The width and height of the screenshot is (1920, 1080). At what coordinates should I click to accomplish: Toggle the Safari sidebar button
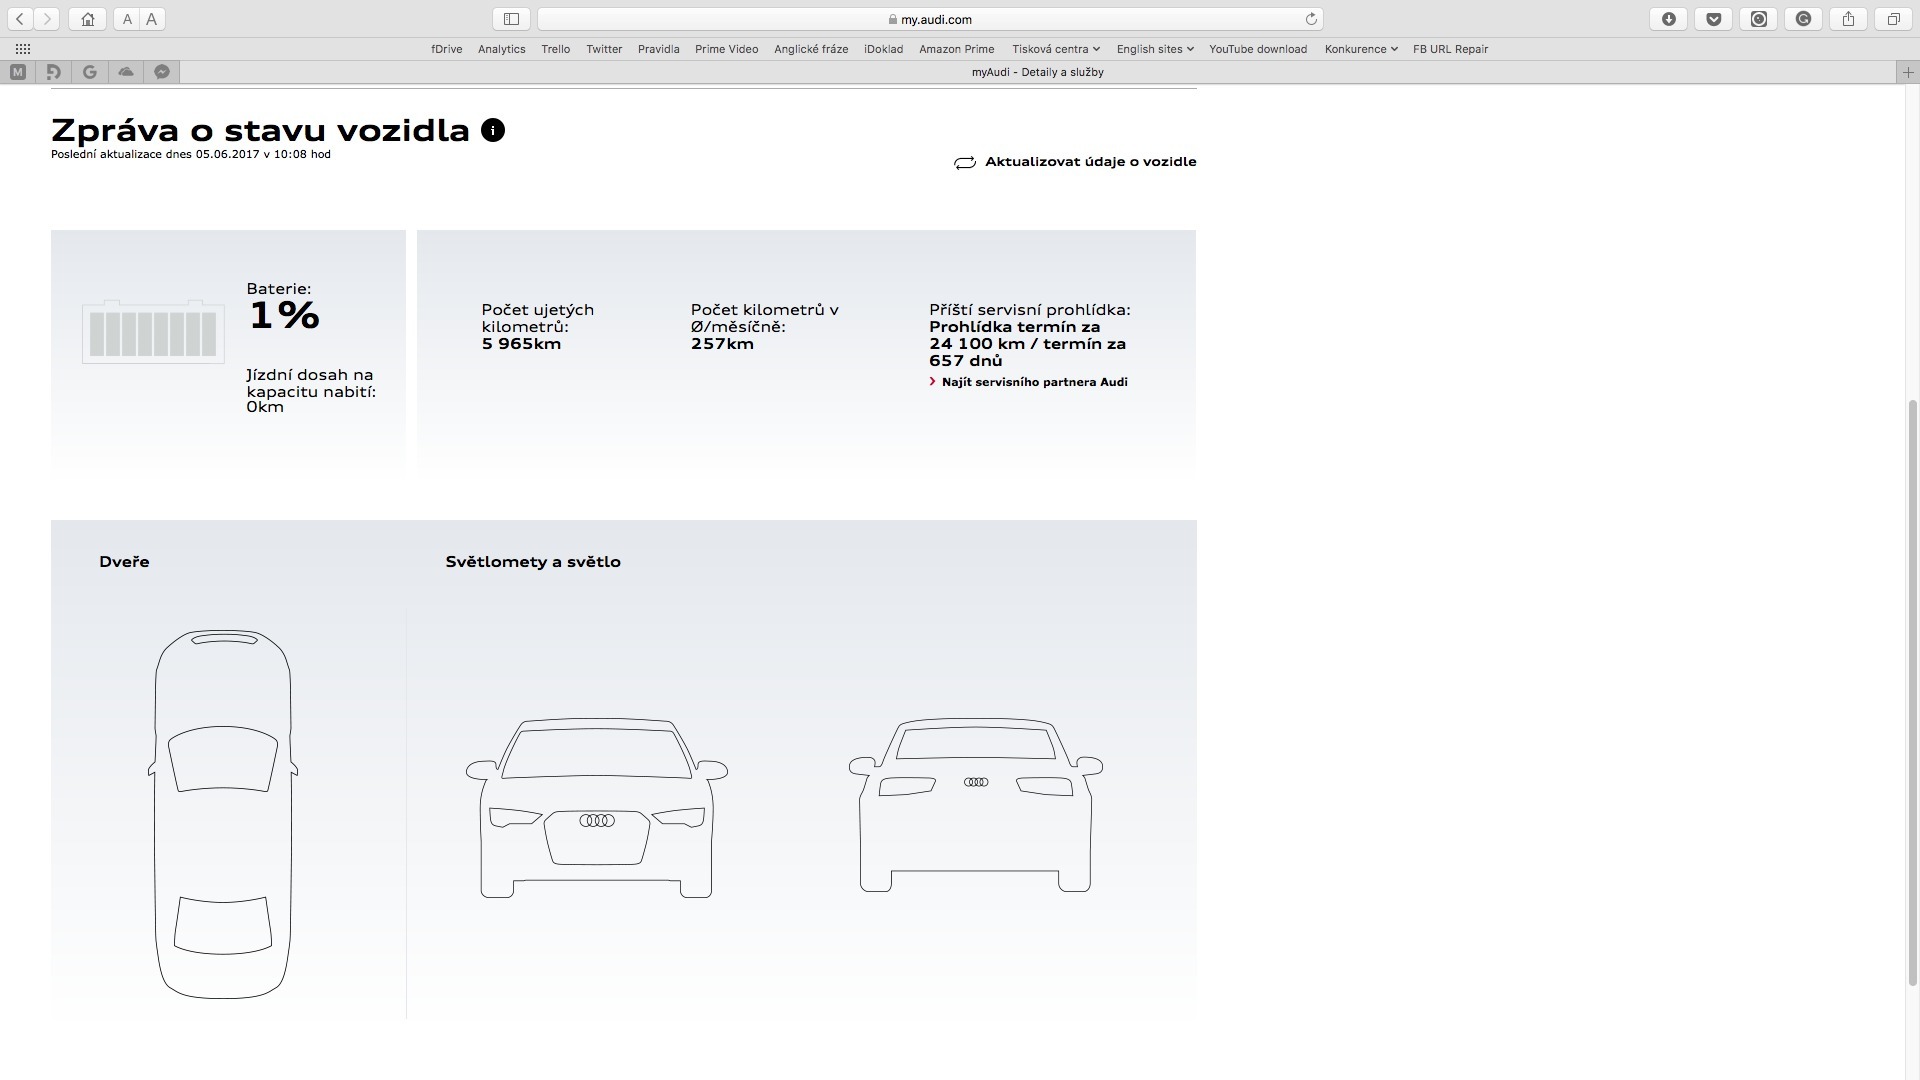coord(511,19)
